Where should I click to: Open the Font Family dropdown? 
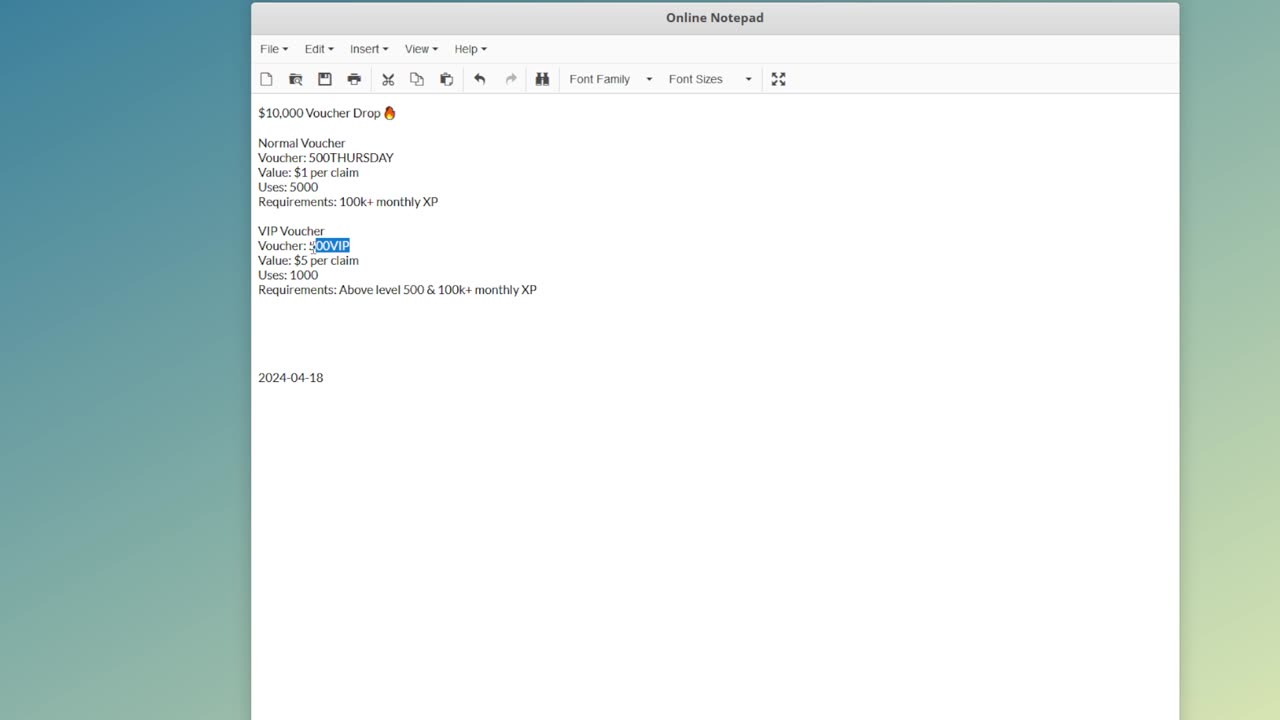pyautogui.click(x=610, y=79)
